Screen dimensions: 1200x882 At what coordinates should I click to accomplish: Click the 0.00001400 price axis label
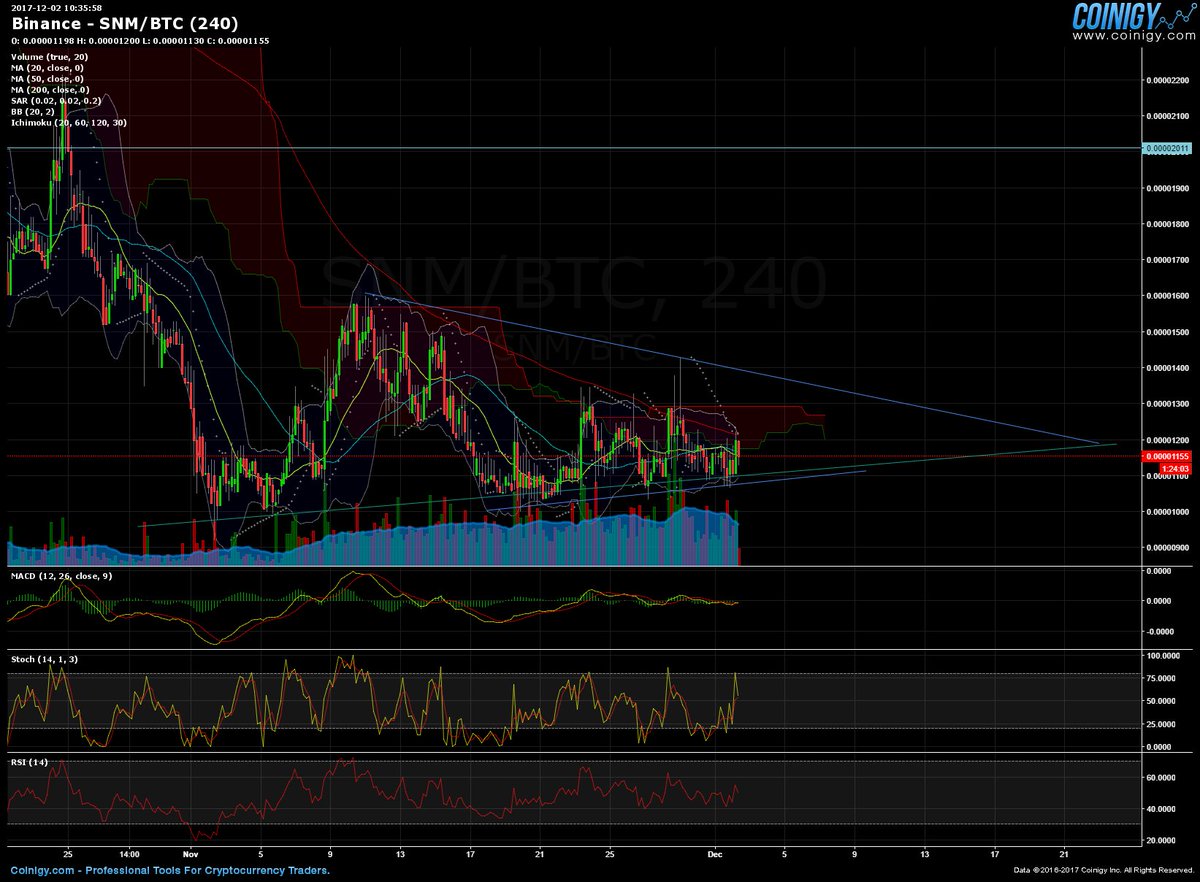point(1169,368)
